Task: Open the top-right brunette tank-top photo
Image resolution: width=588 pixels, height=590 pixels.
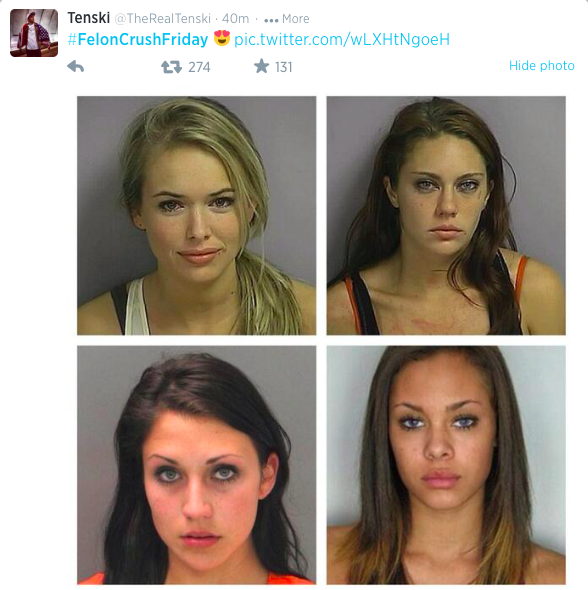Action: click(x=446, y=216)
